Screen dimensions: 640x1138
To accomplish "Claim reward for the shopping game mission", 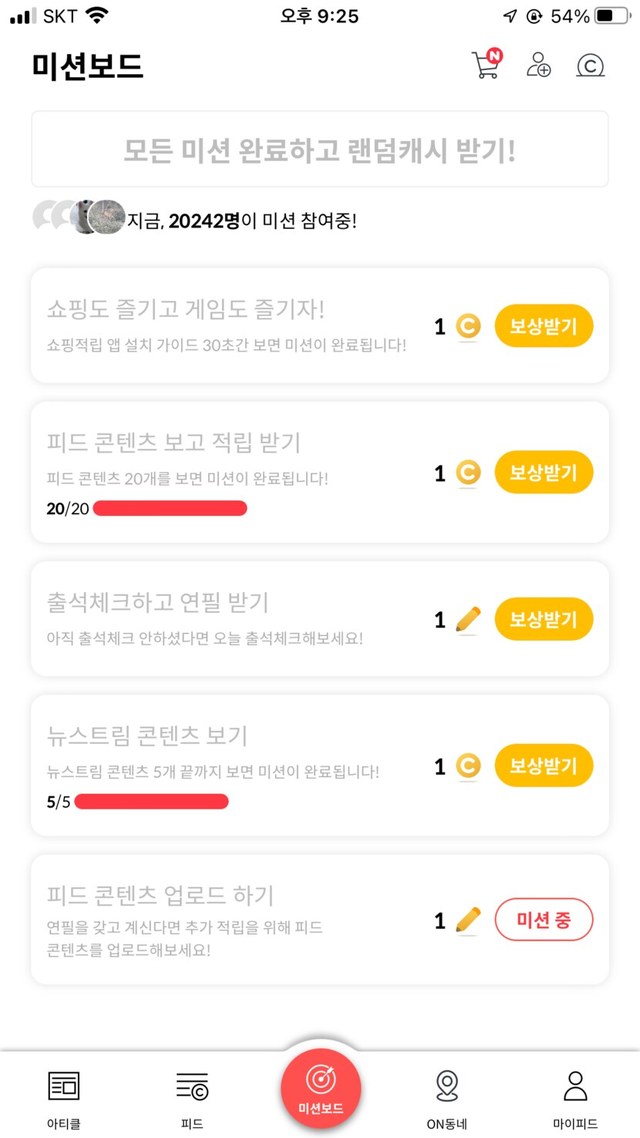I will point(543,326).
